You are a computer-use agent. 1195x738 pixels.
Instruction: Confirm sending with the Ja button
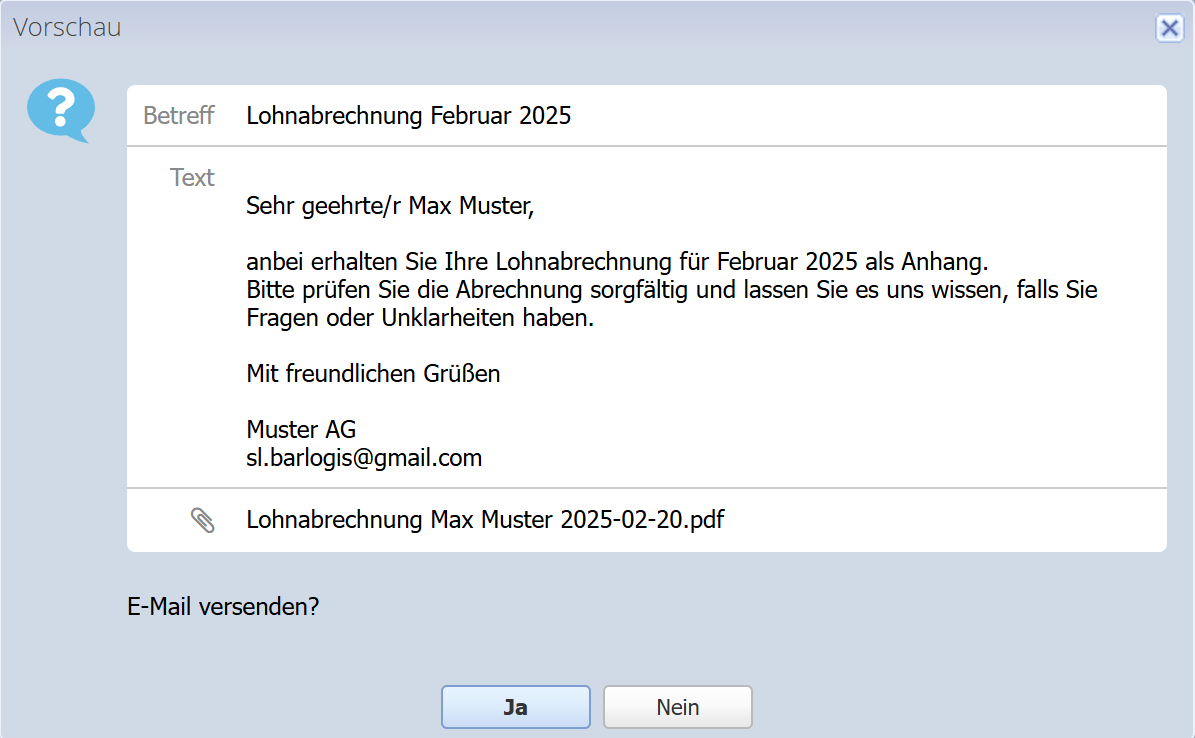515,708
